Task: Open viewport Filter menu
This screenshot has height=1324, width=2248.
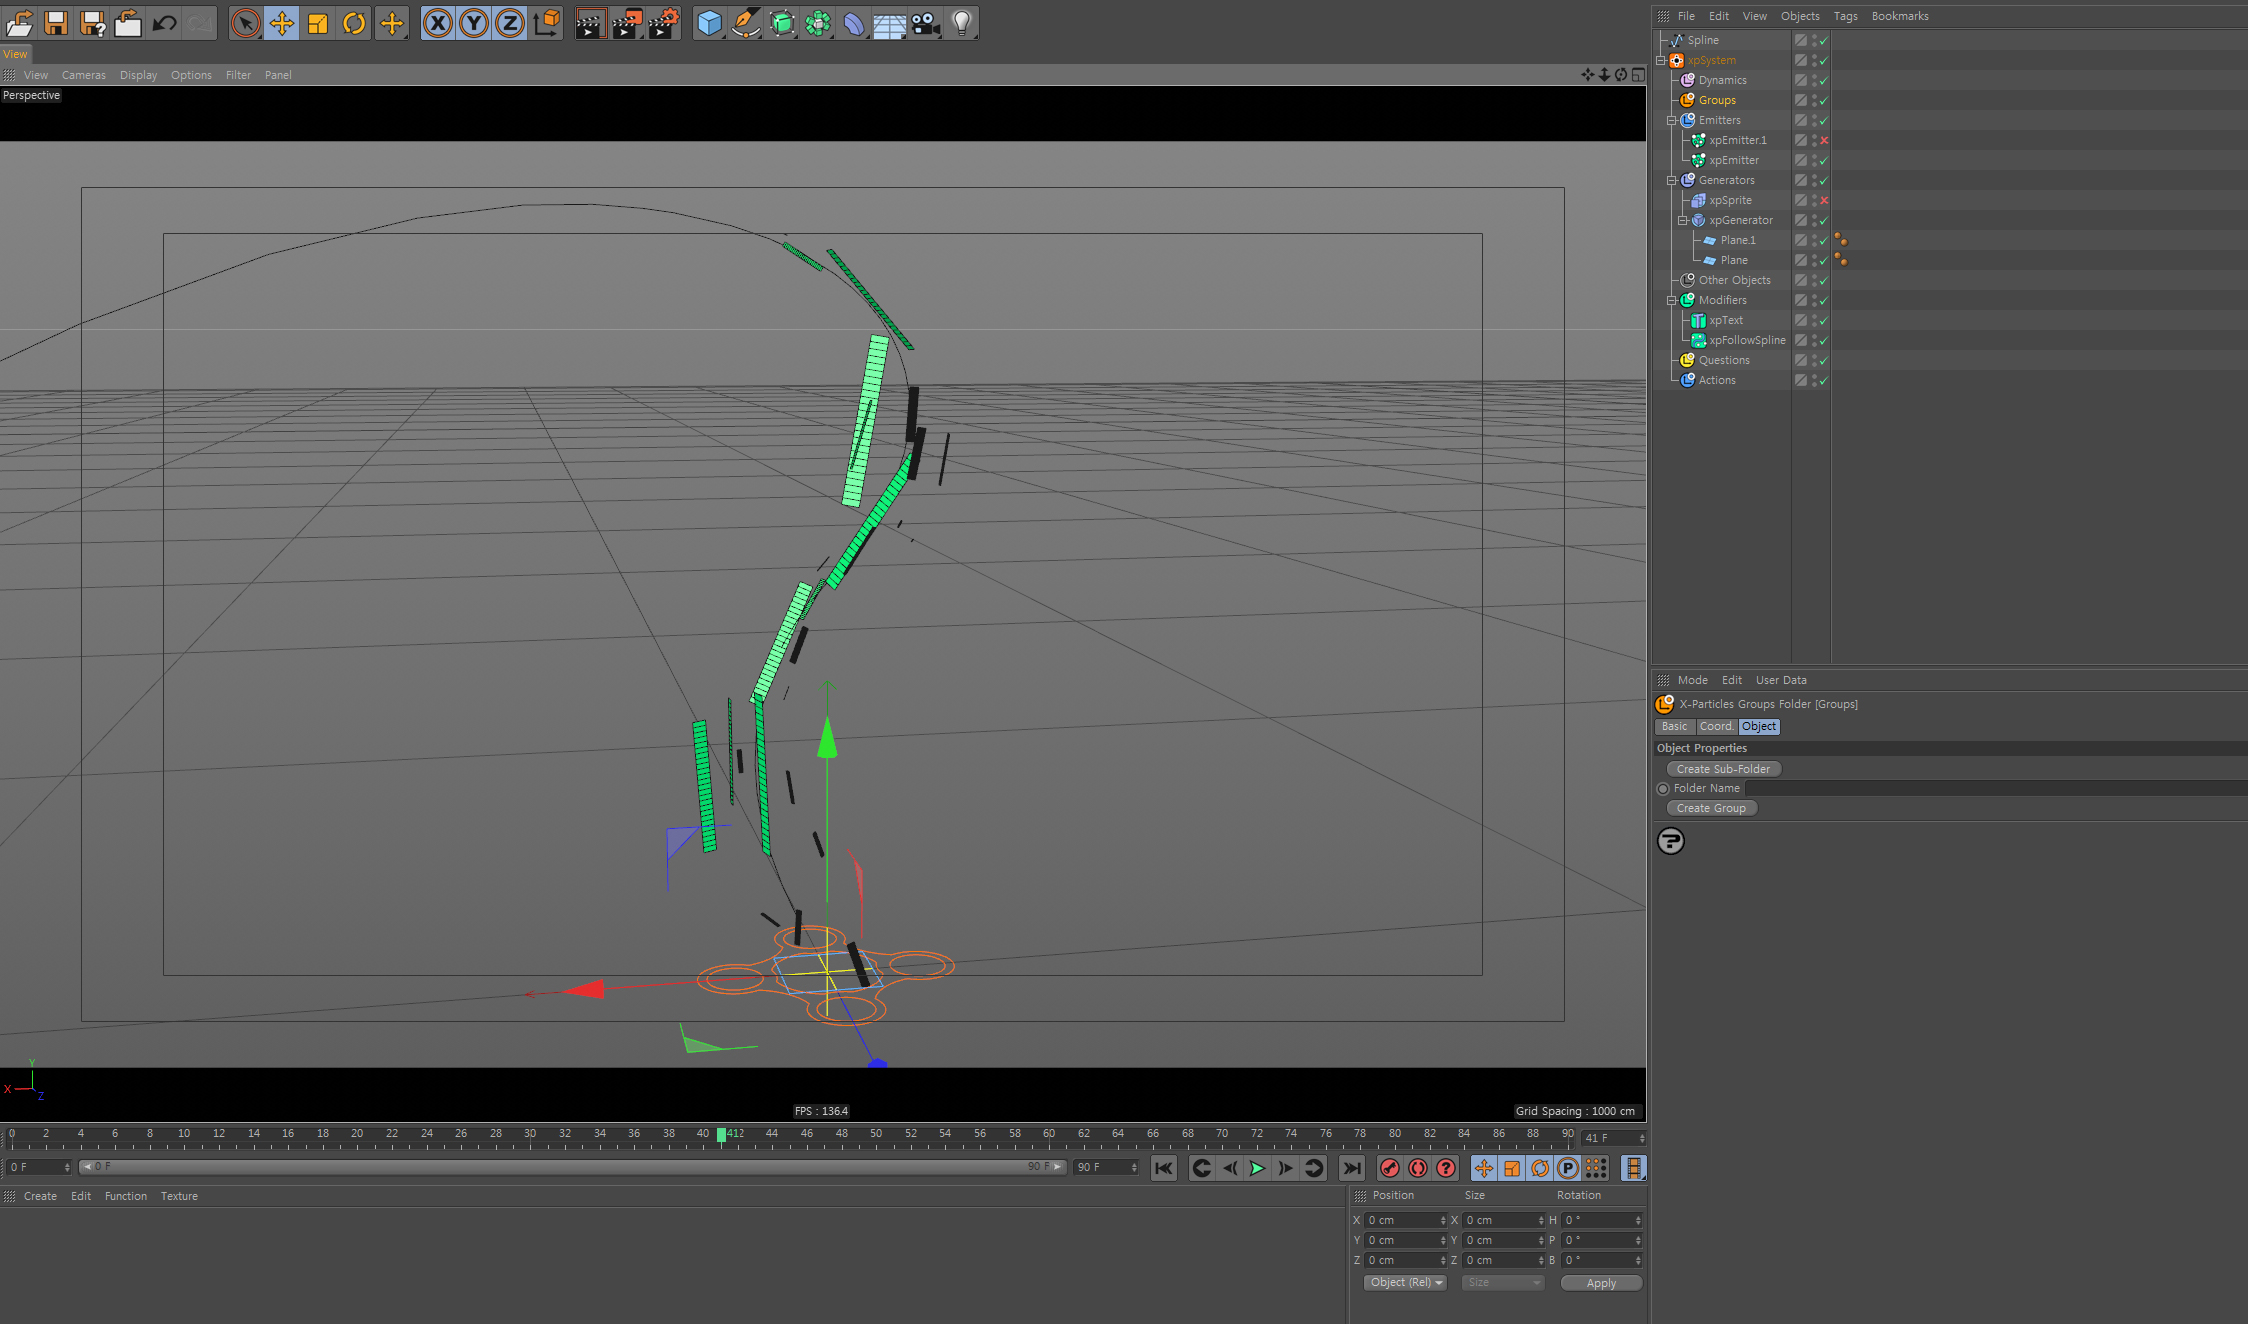Action: [x=238, y=75]
